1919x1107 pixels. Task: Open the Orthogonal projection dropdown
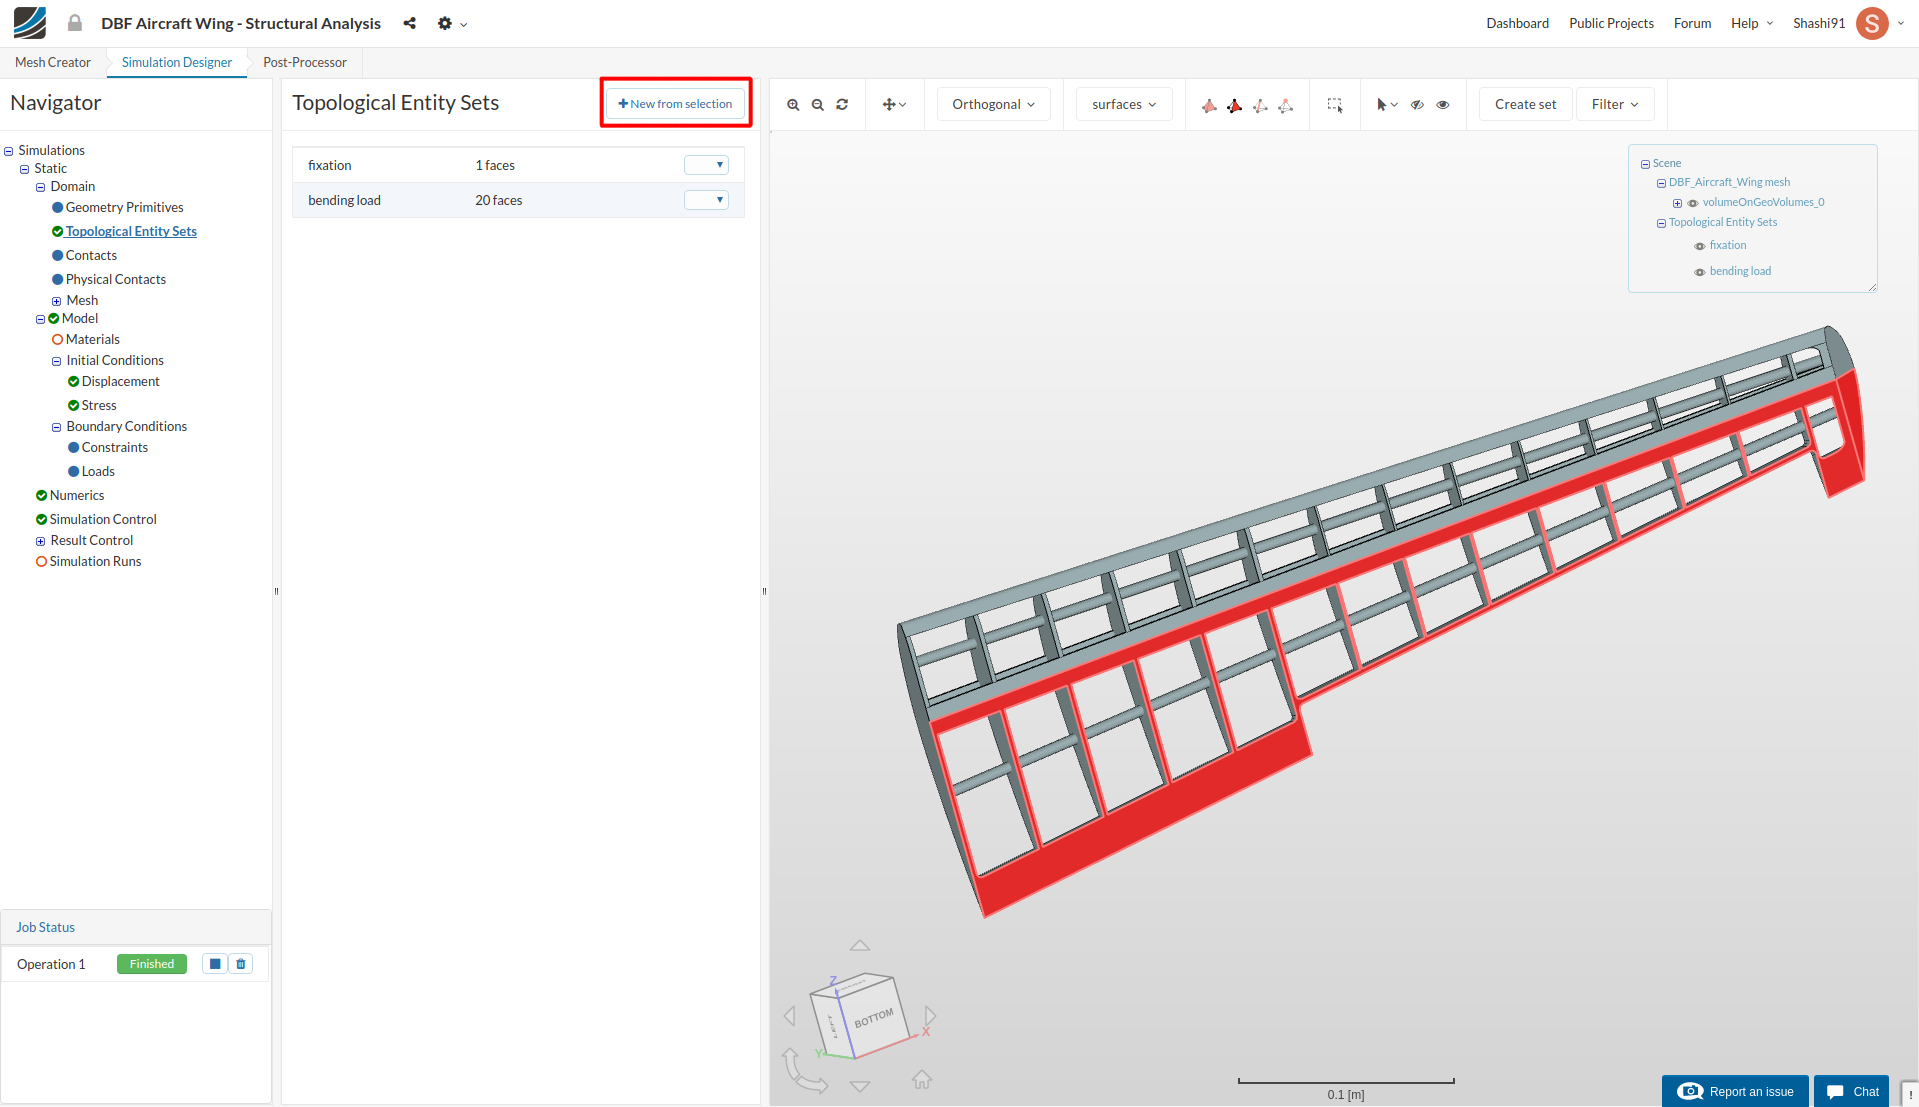click(993, 104)
